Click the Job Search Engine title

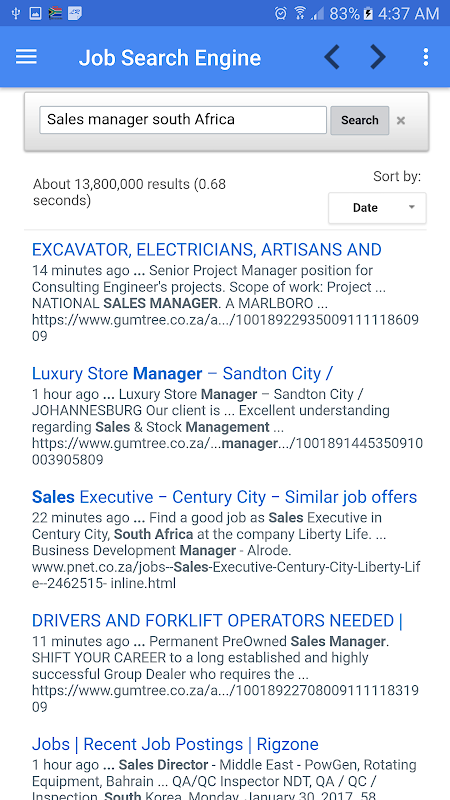click(x=170, y=58)
